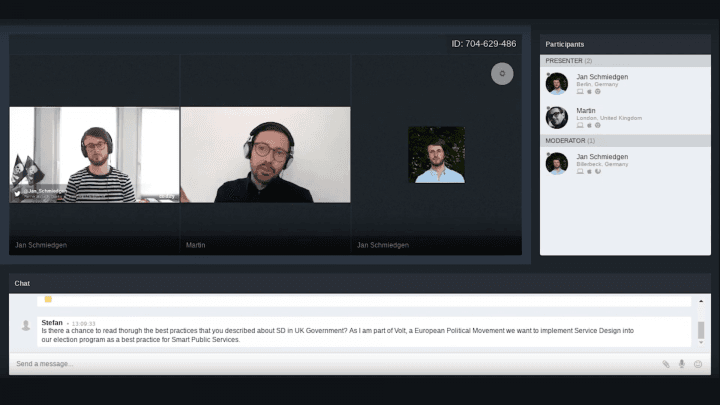
Task: Click the Apple OS icon under Jan Schmiedgen in Berlin
Action: (x=589, y=91)
